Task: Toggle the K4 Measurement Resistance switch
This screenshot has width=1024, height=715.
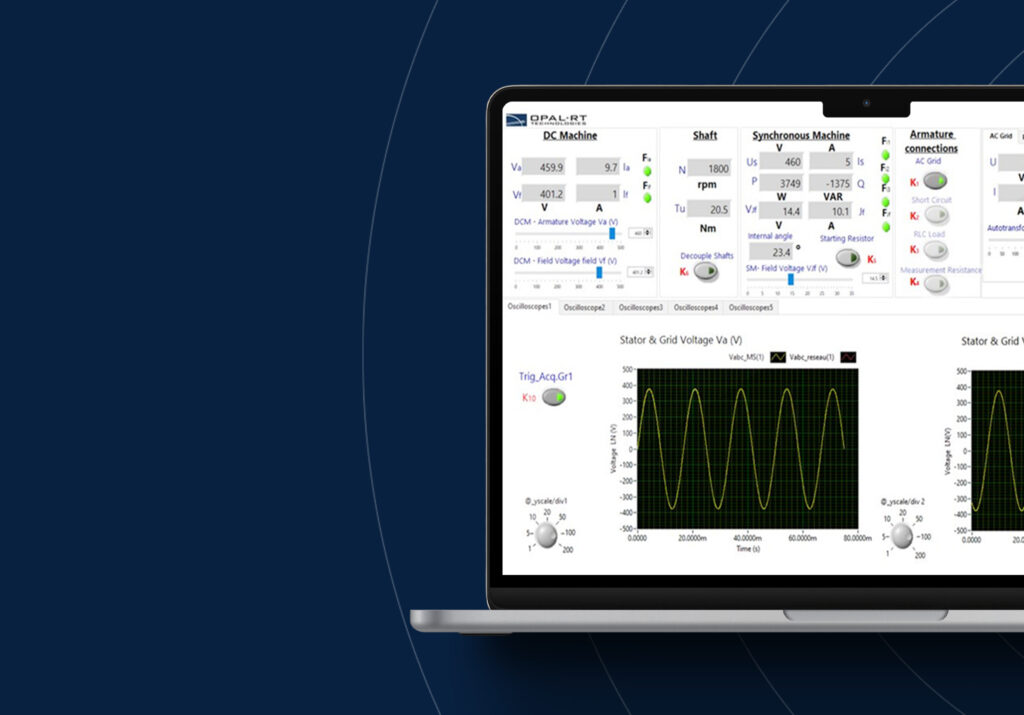Action: coord(936,283)
